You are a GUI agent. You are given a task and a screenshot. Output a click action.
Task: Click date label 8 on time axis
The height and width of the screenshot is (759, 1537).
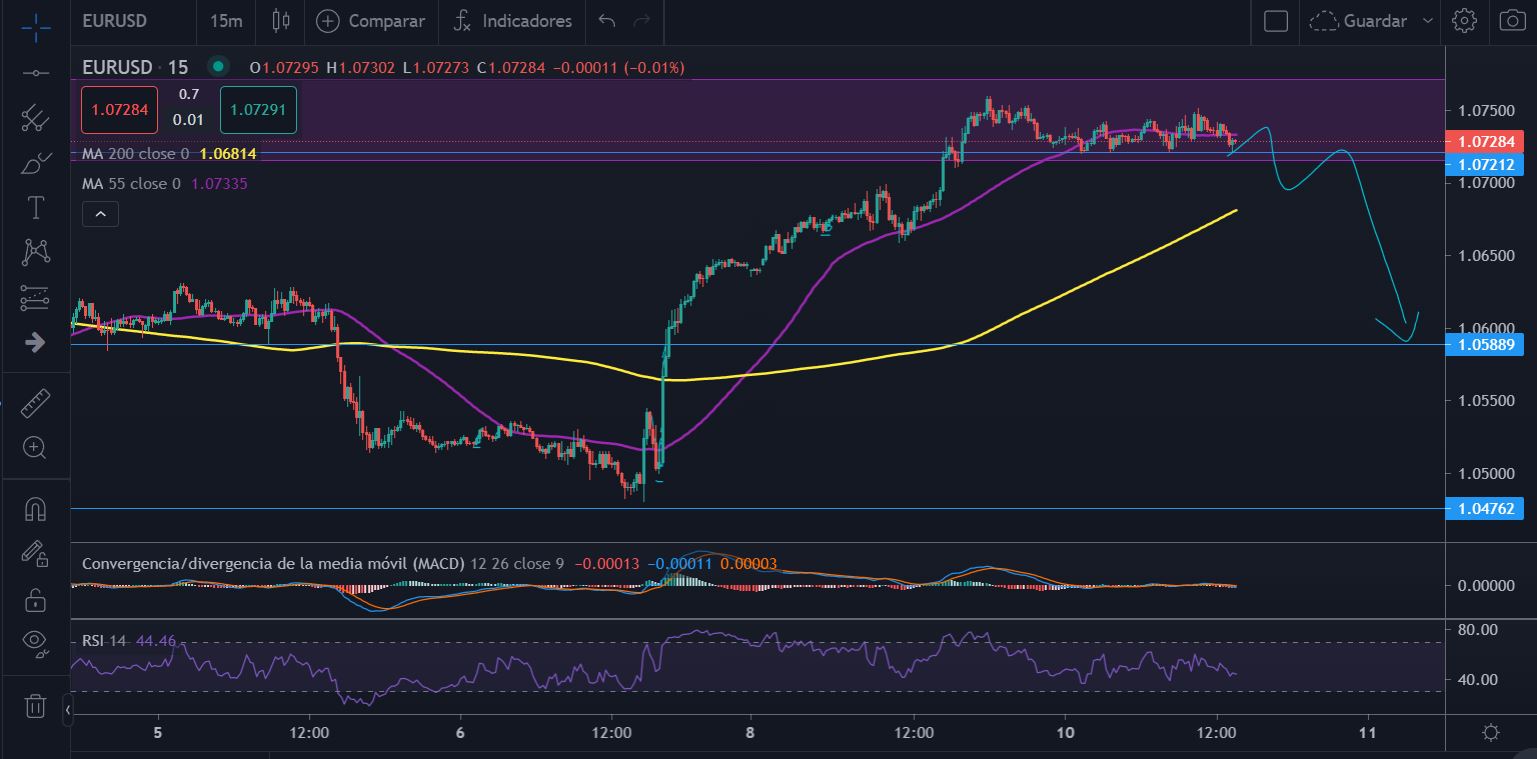point(750,733)
